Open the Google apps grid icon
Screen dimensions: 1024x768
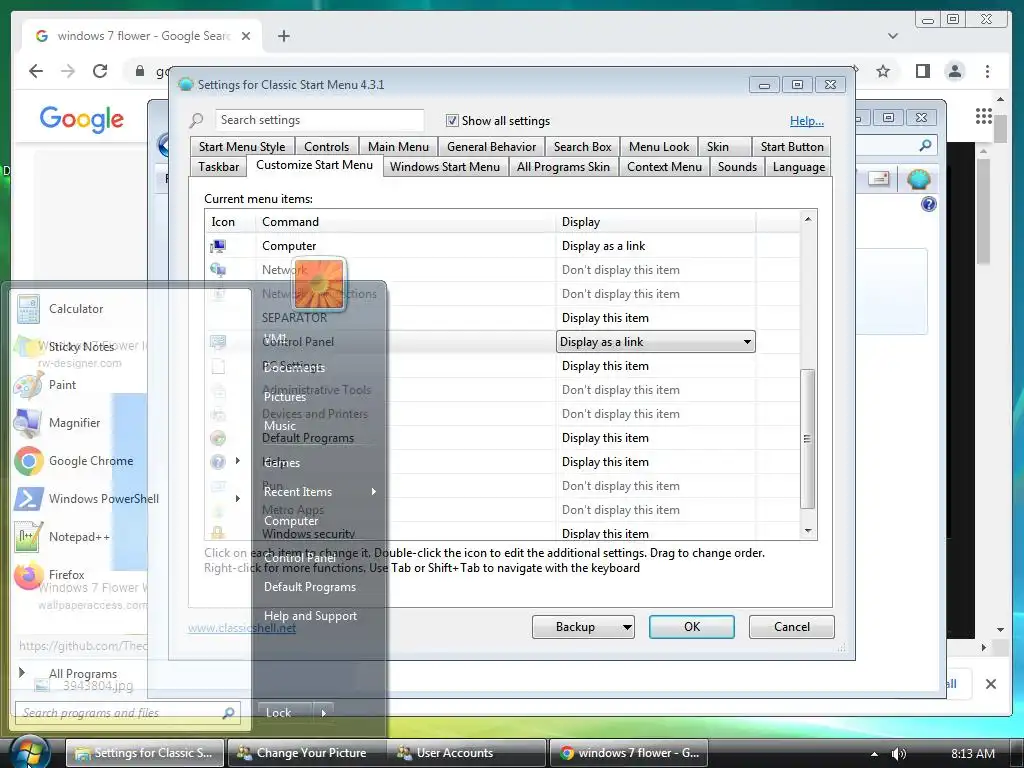point(984,116)
